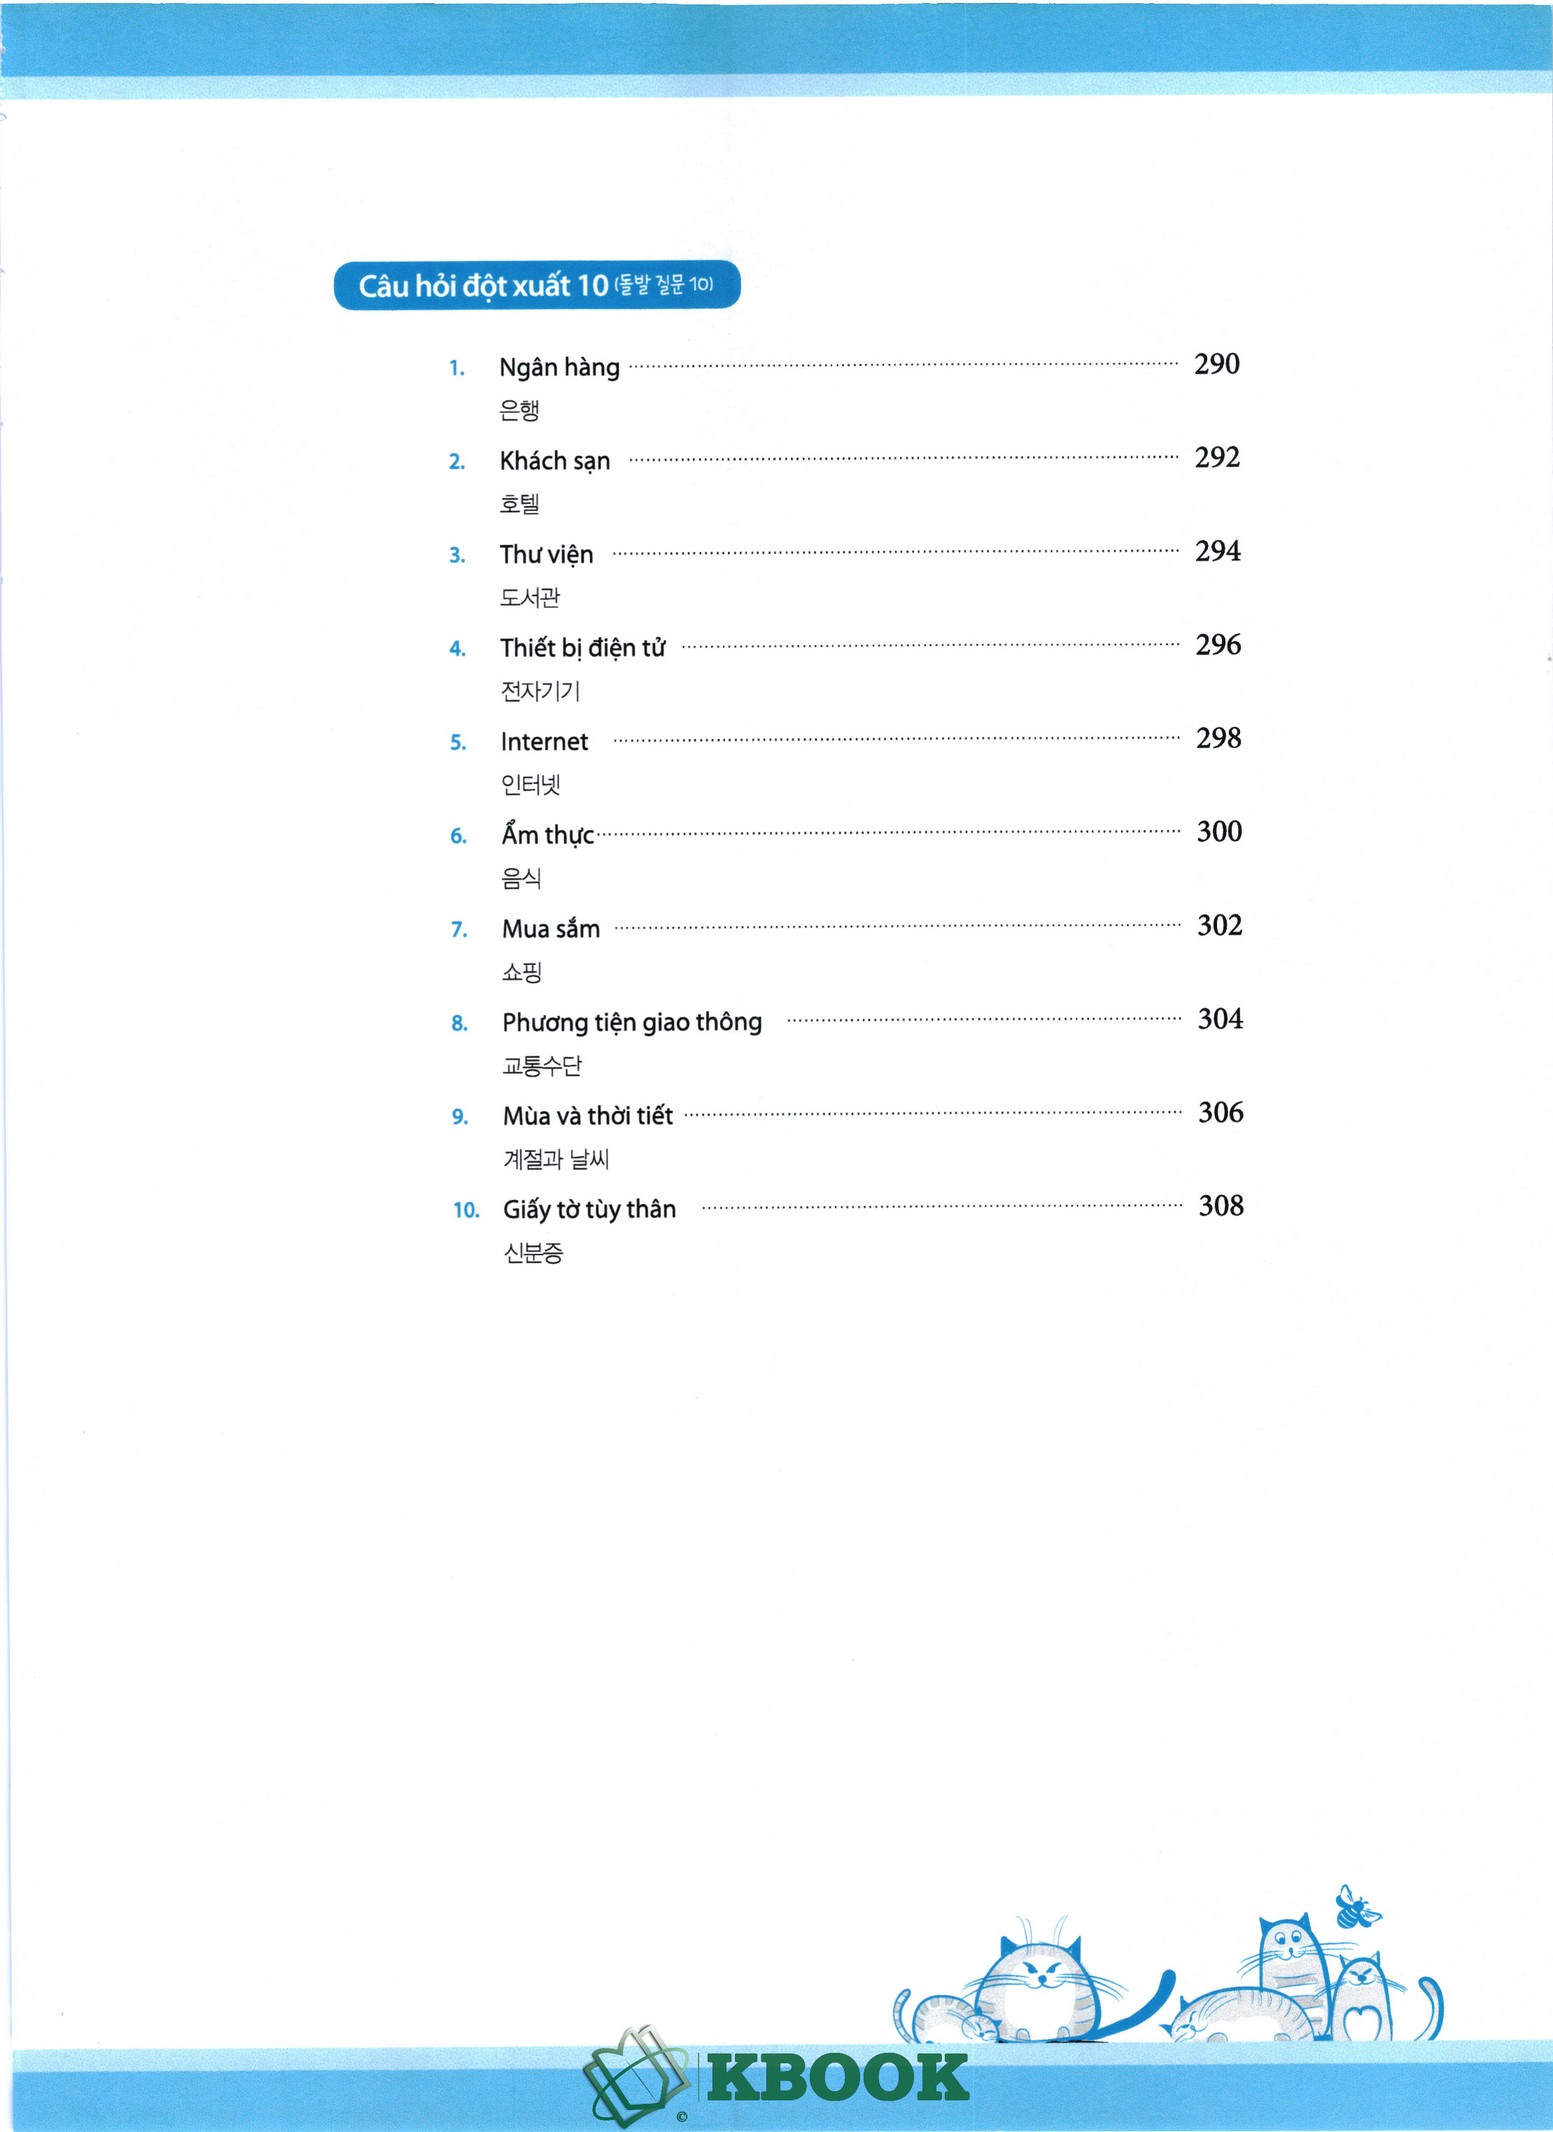The height and width of the screenshot is (2132, 1553).
Task: Open "Phương tiện giao thông" entry
Action: 631,1022
